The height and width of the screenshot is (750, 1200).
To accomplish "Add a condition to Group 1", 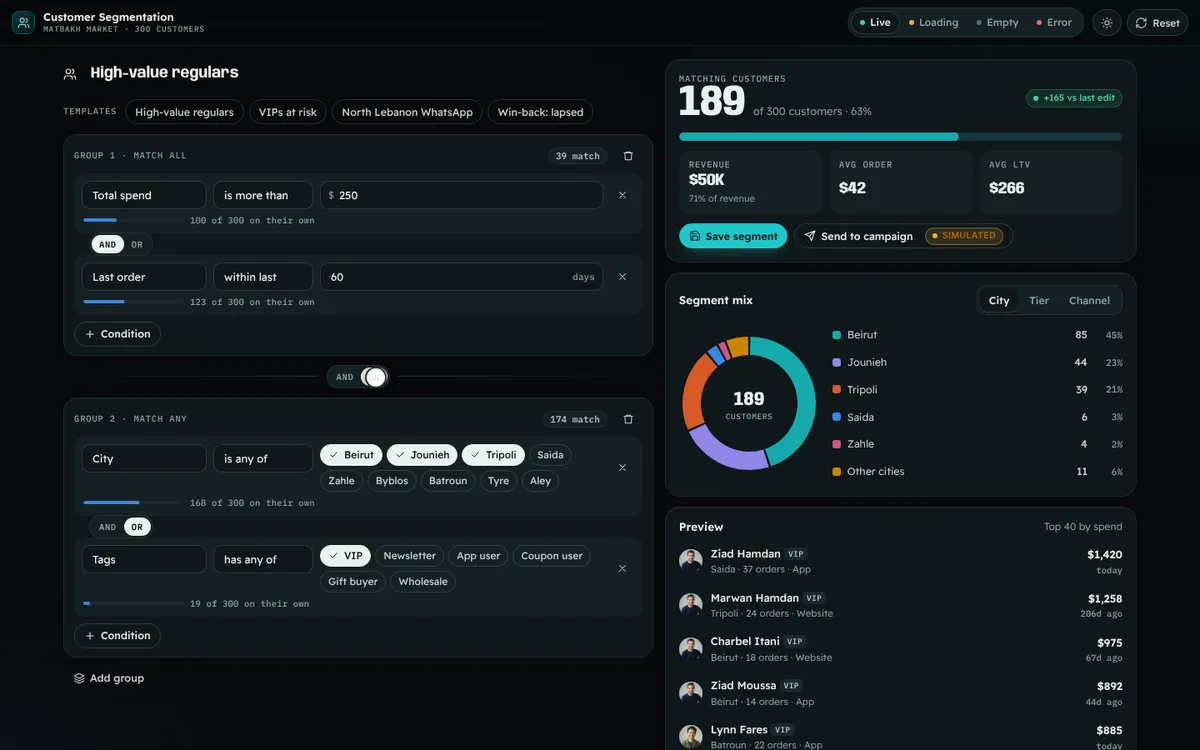I will tap(117, 334).
